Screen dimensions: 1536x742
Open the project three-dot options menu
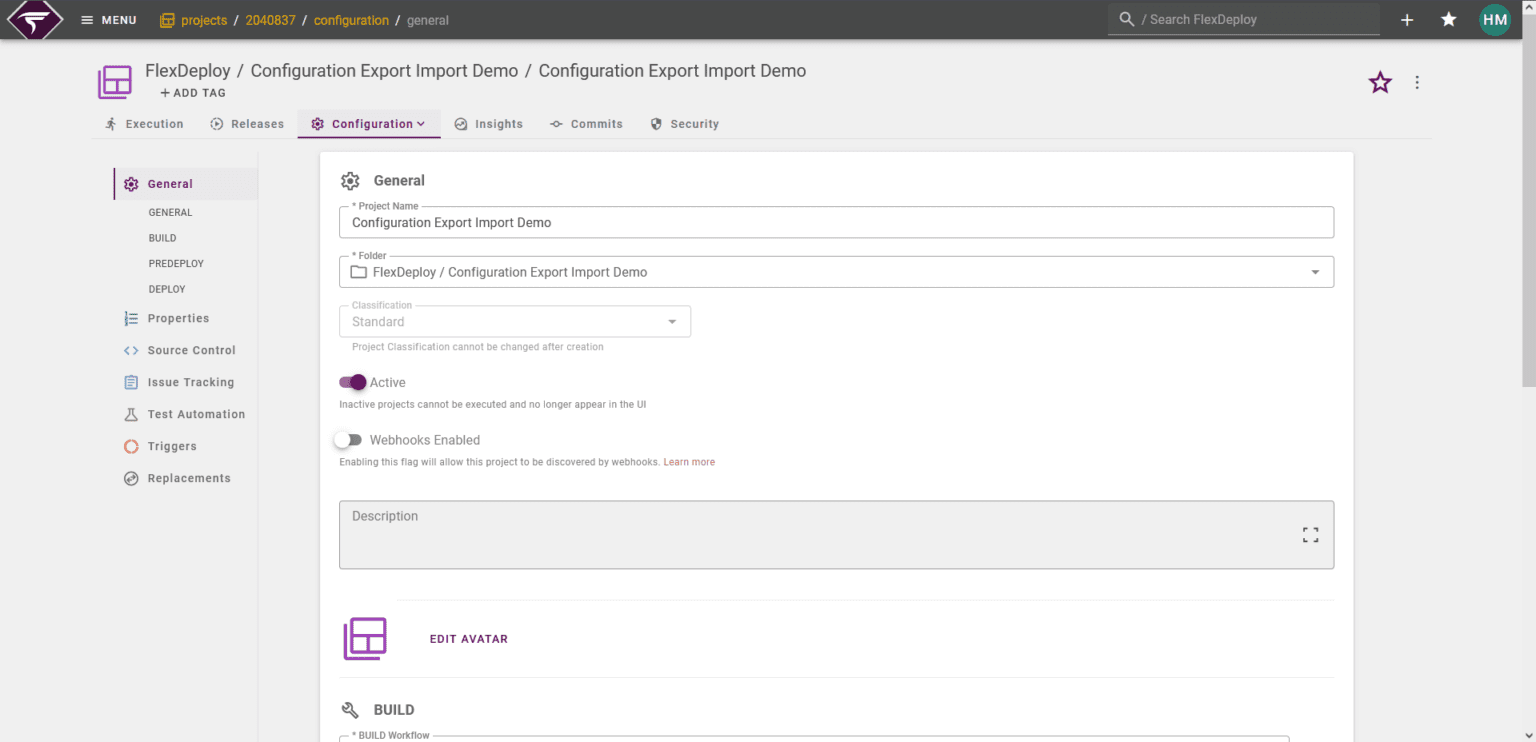point(1417,83)
